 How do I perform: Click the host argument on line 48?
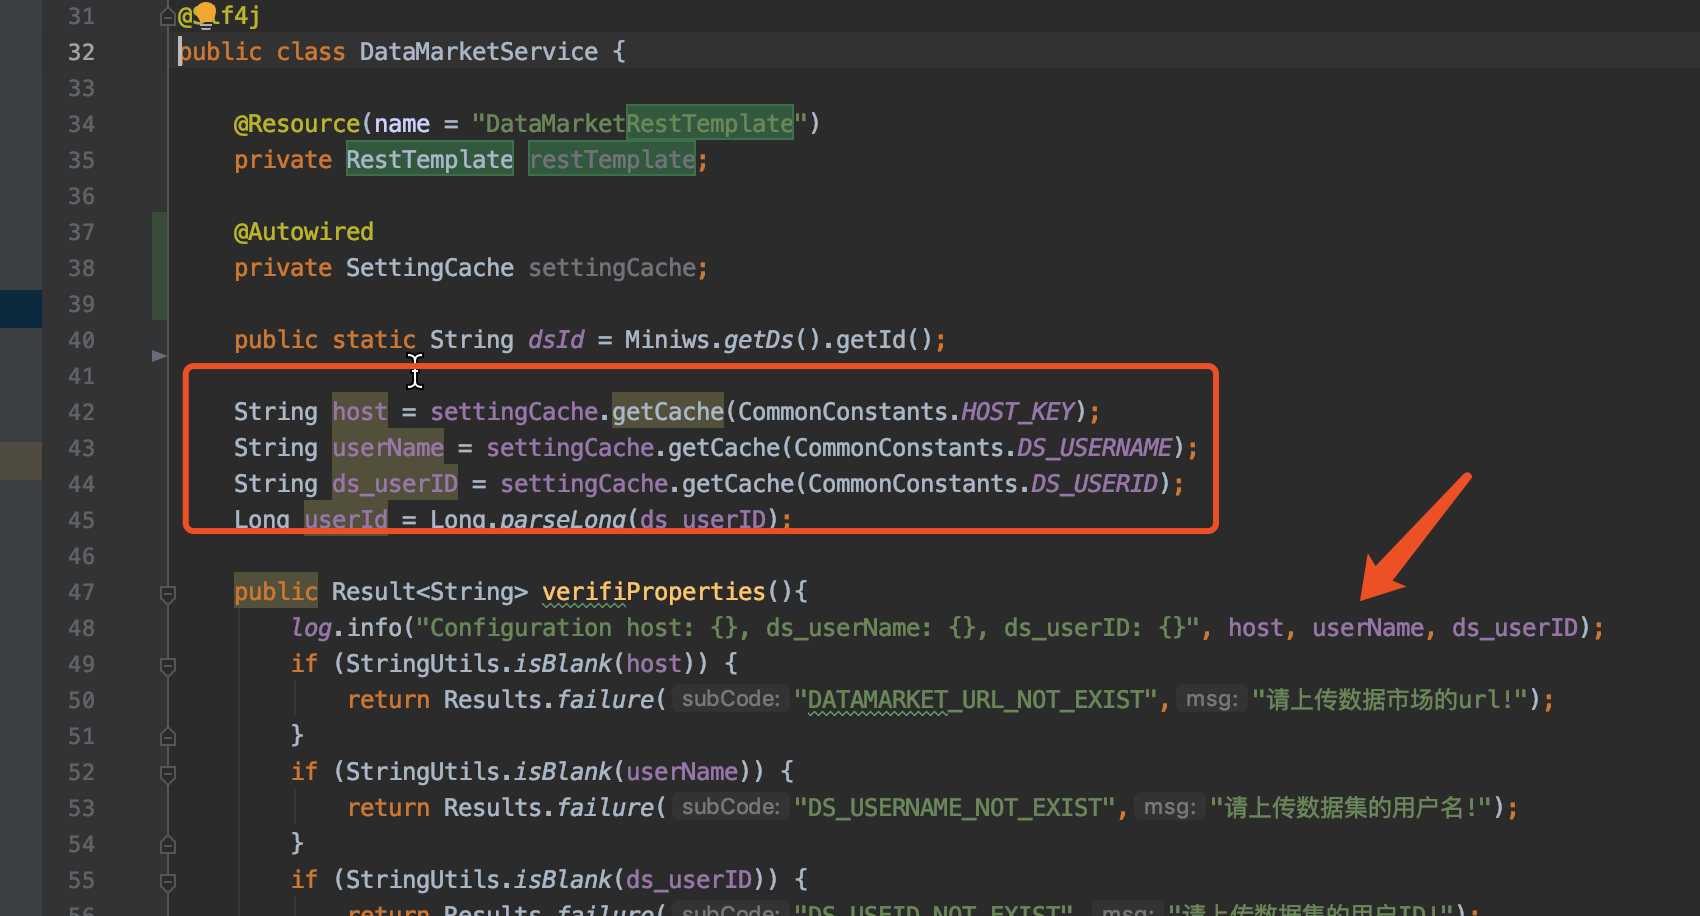1256,628
